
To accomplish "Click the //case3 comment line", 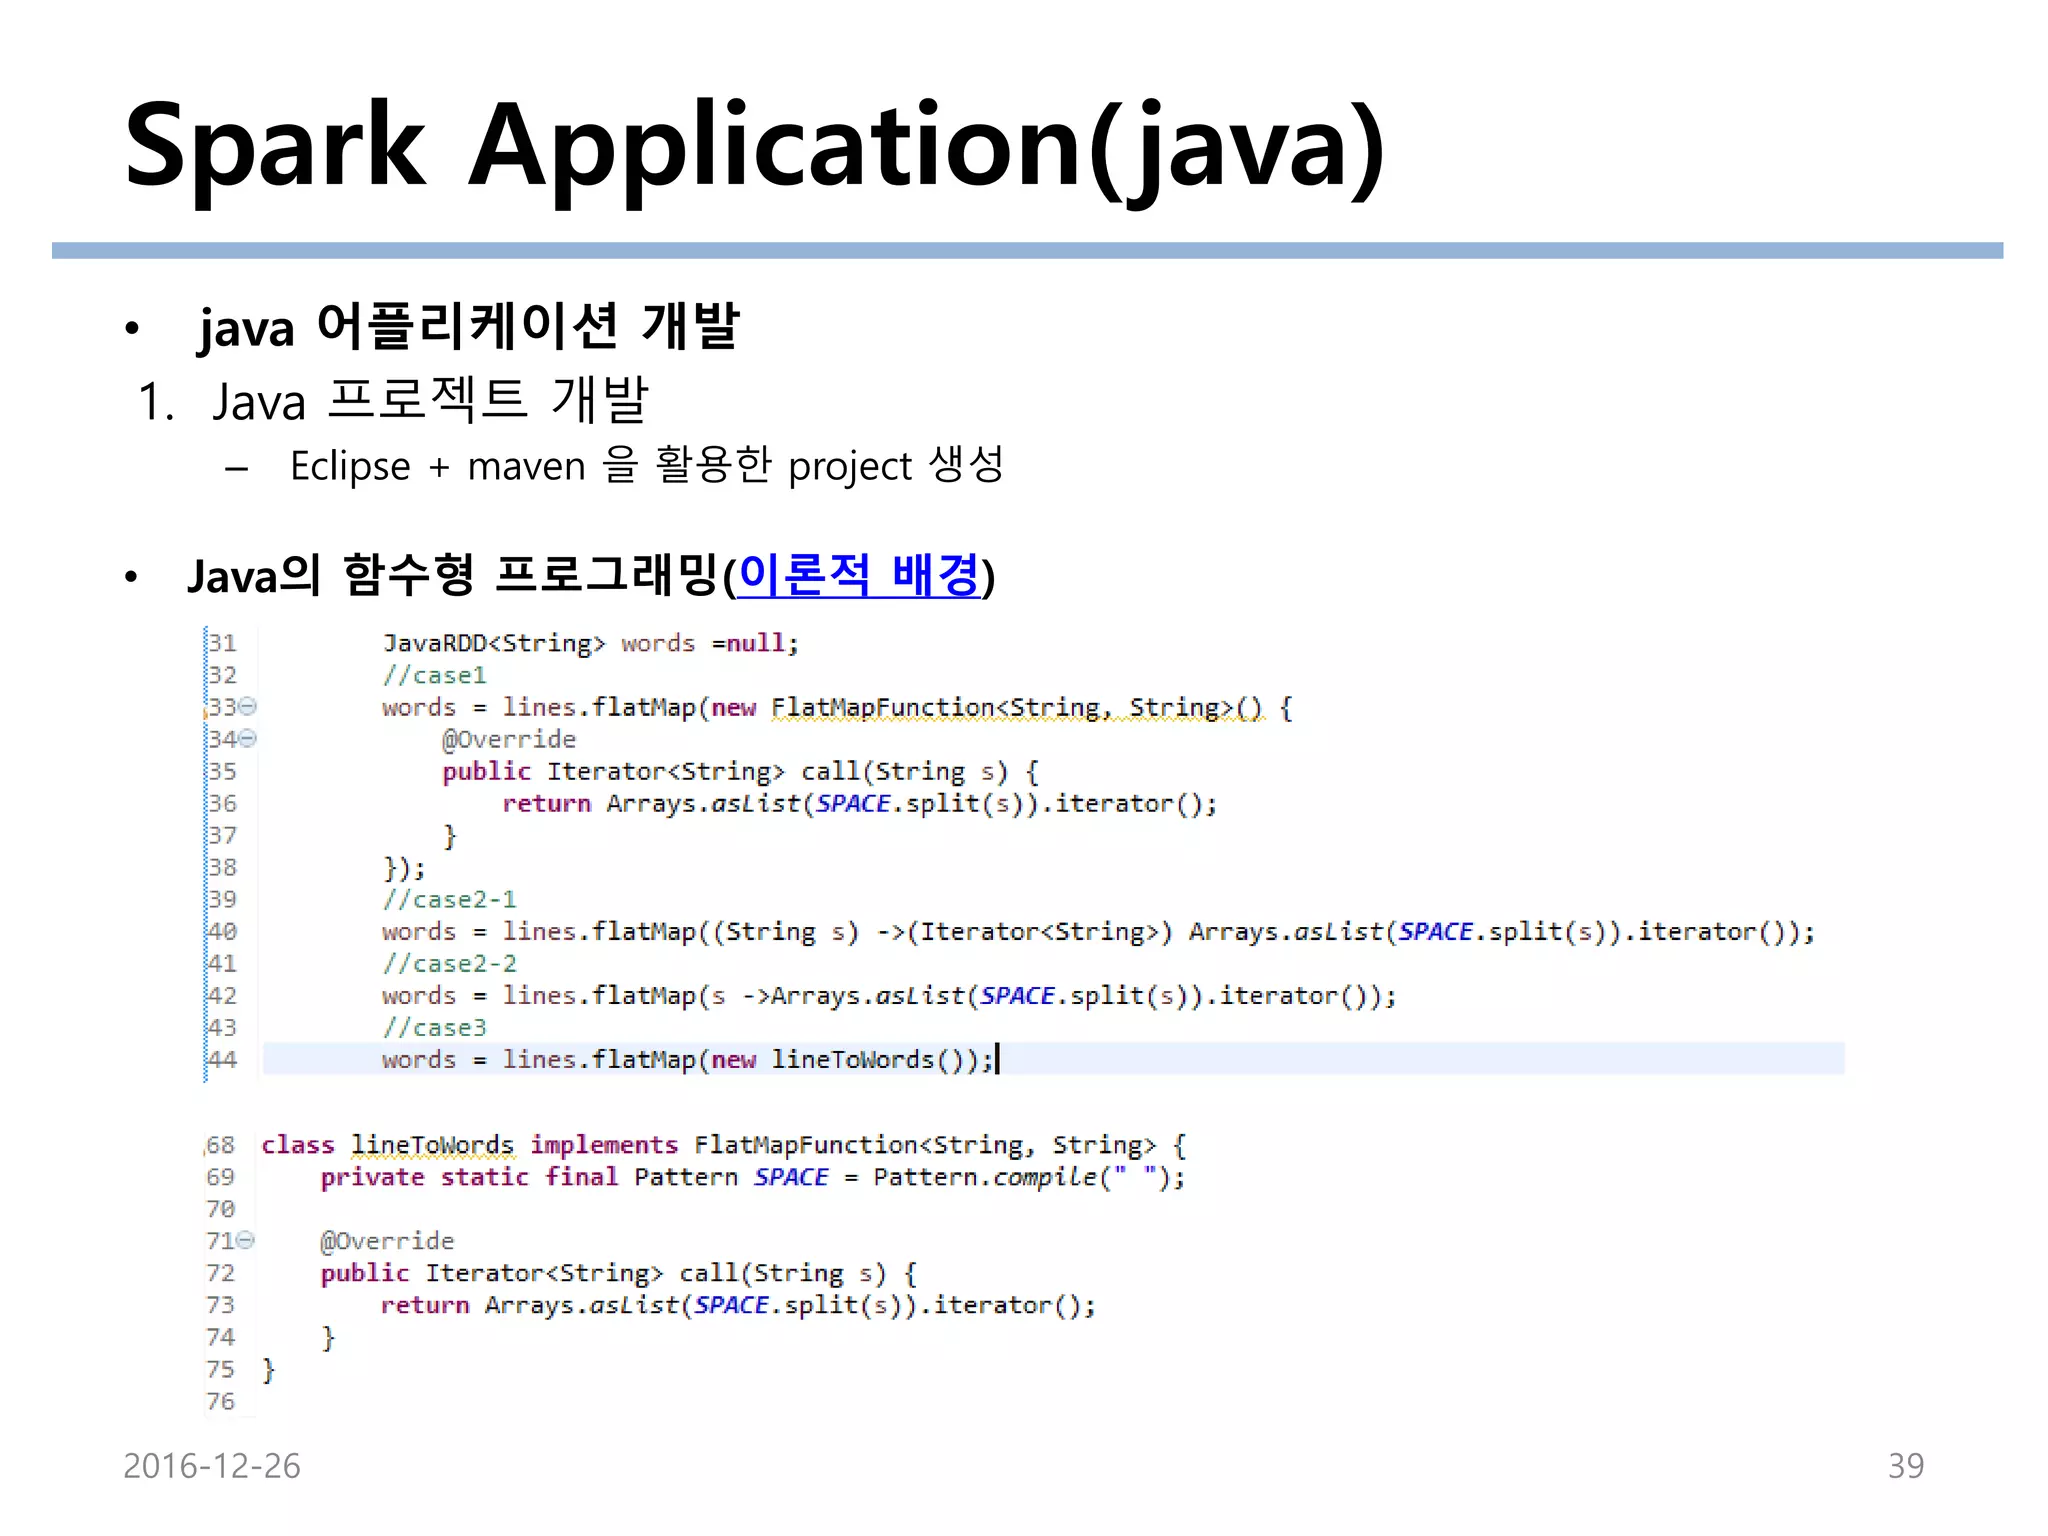I will point(434,1028).
